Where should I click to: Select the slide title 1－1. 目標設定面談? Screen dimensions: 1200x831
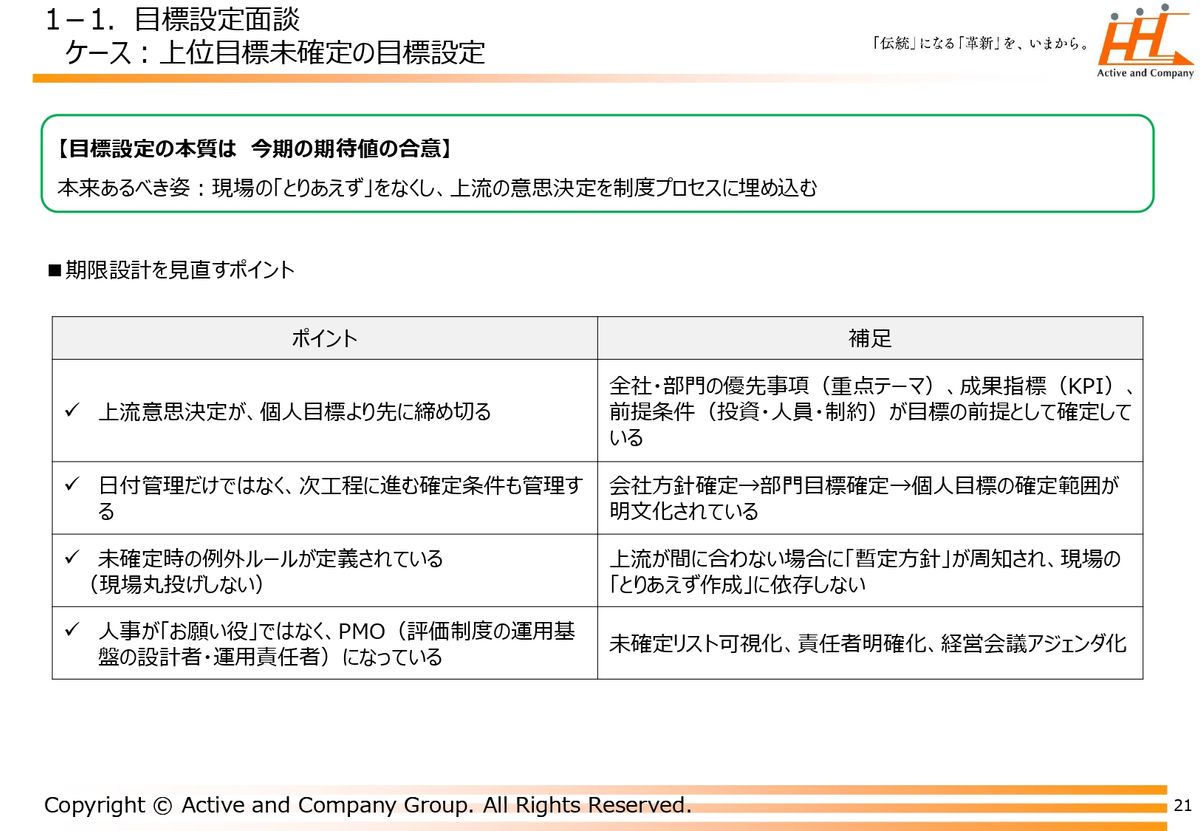[172, 18]
